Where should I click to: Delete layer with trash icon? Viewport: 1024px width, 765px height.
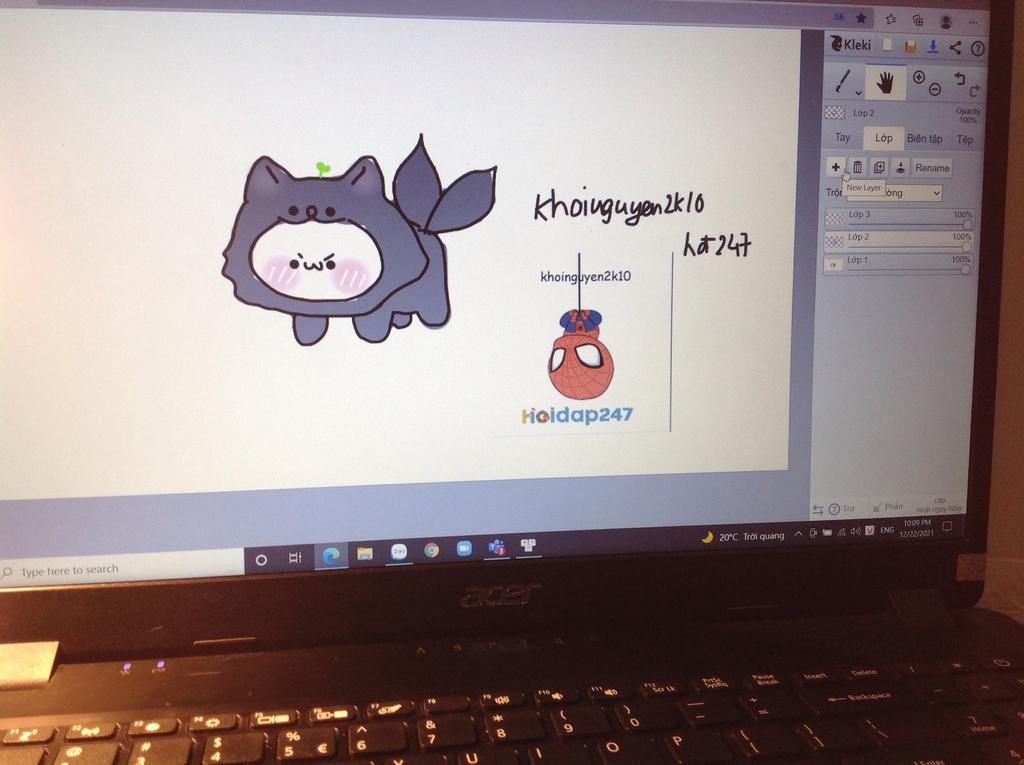pos(857,168)
